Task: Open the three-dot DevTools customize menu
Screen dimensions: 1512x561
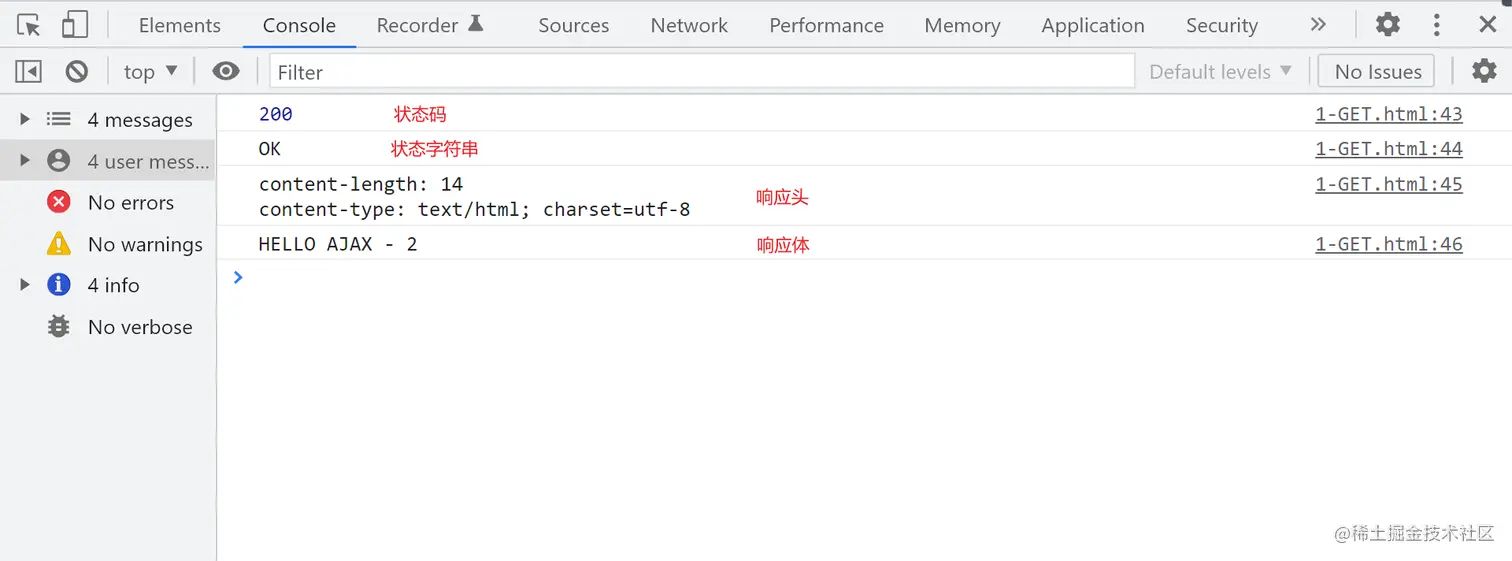Action: pos(1437,25)
